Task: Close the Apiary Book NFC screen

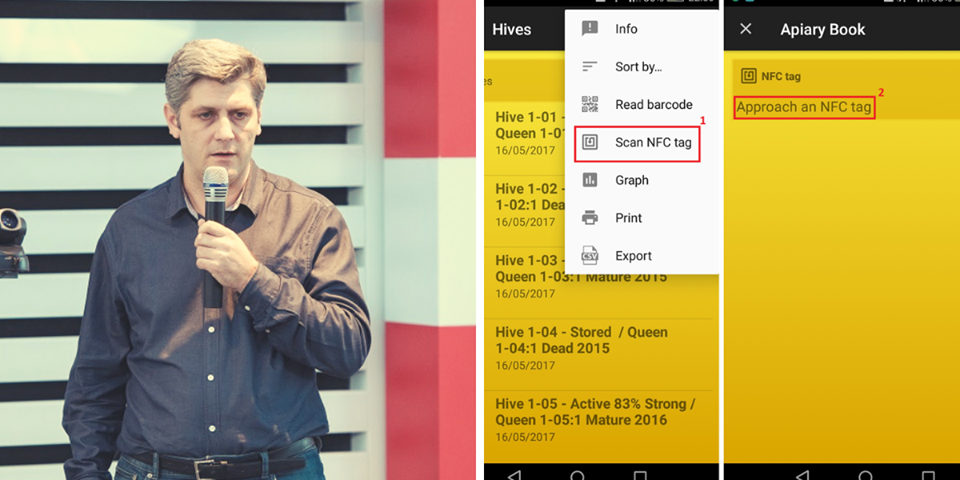Action: pyautogui.click(x=745, y=29)
